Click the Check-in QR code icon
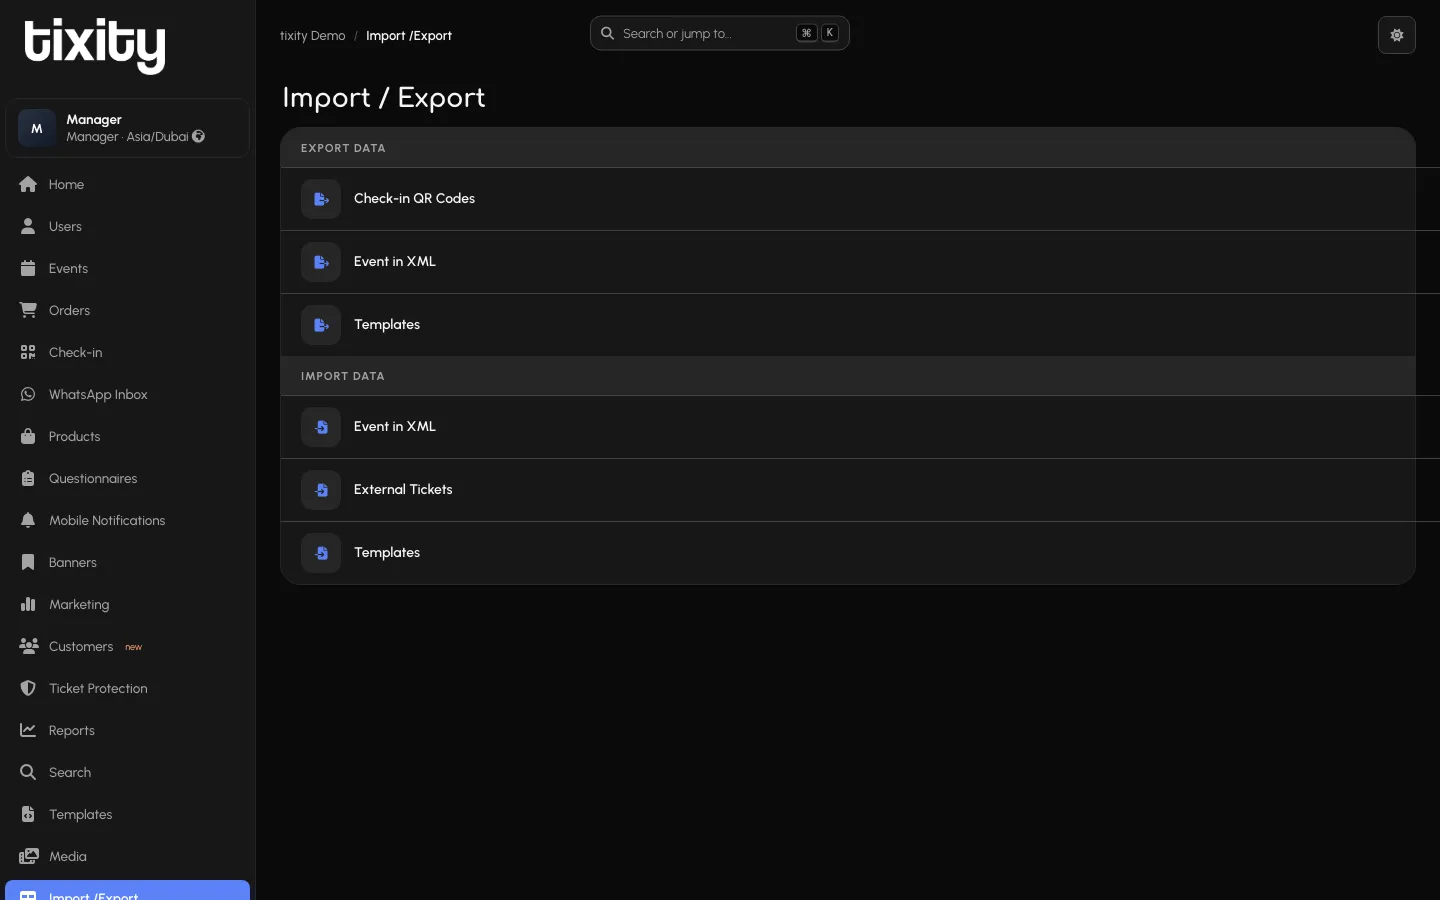 (28, 353)
